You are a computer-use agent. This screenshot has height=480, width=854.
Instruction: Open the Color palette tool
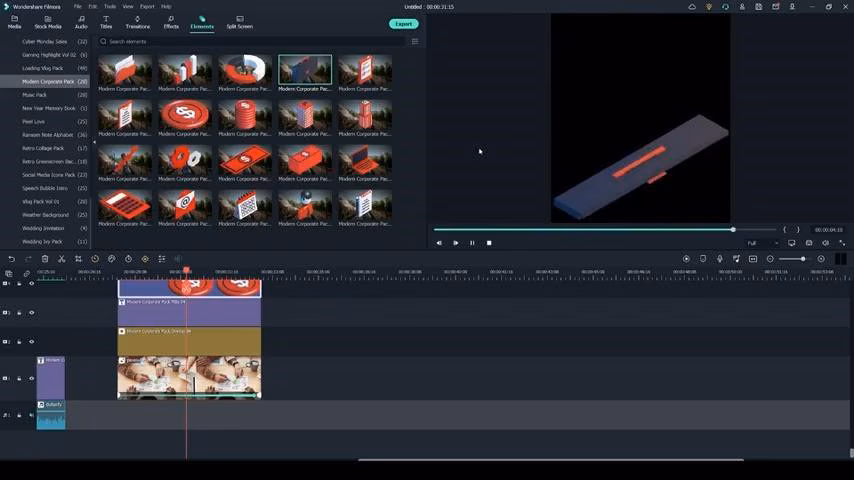point(112,259)
